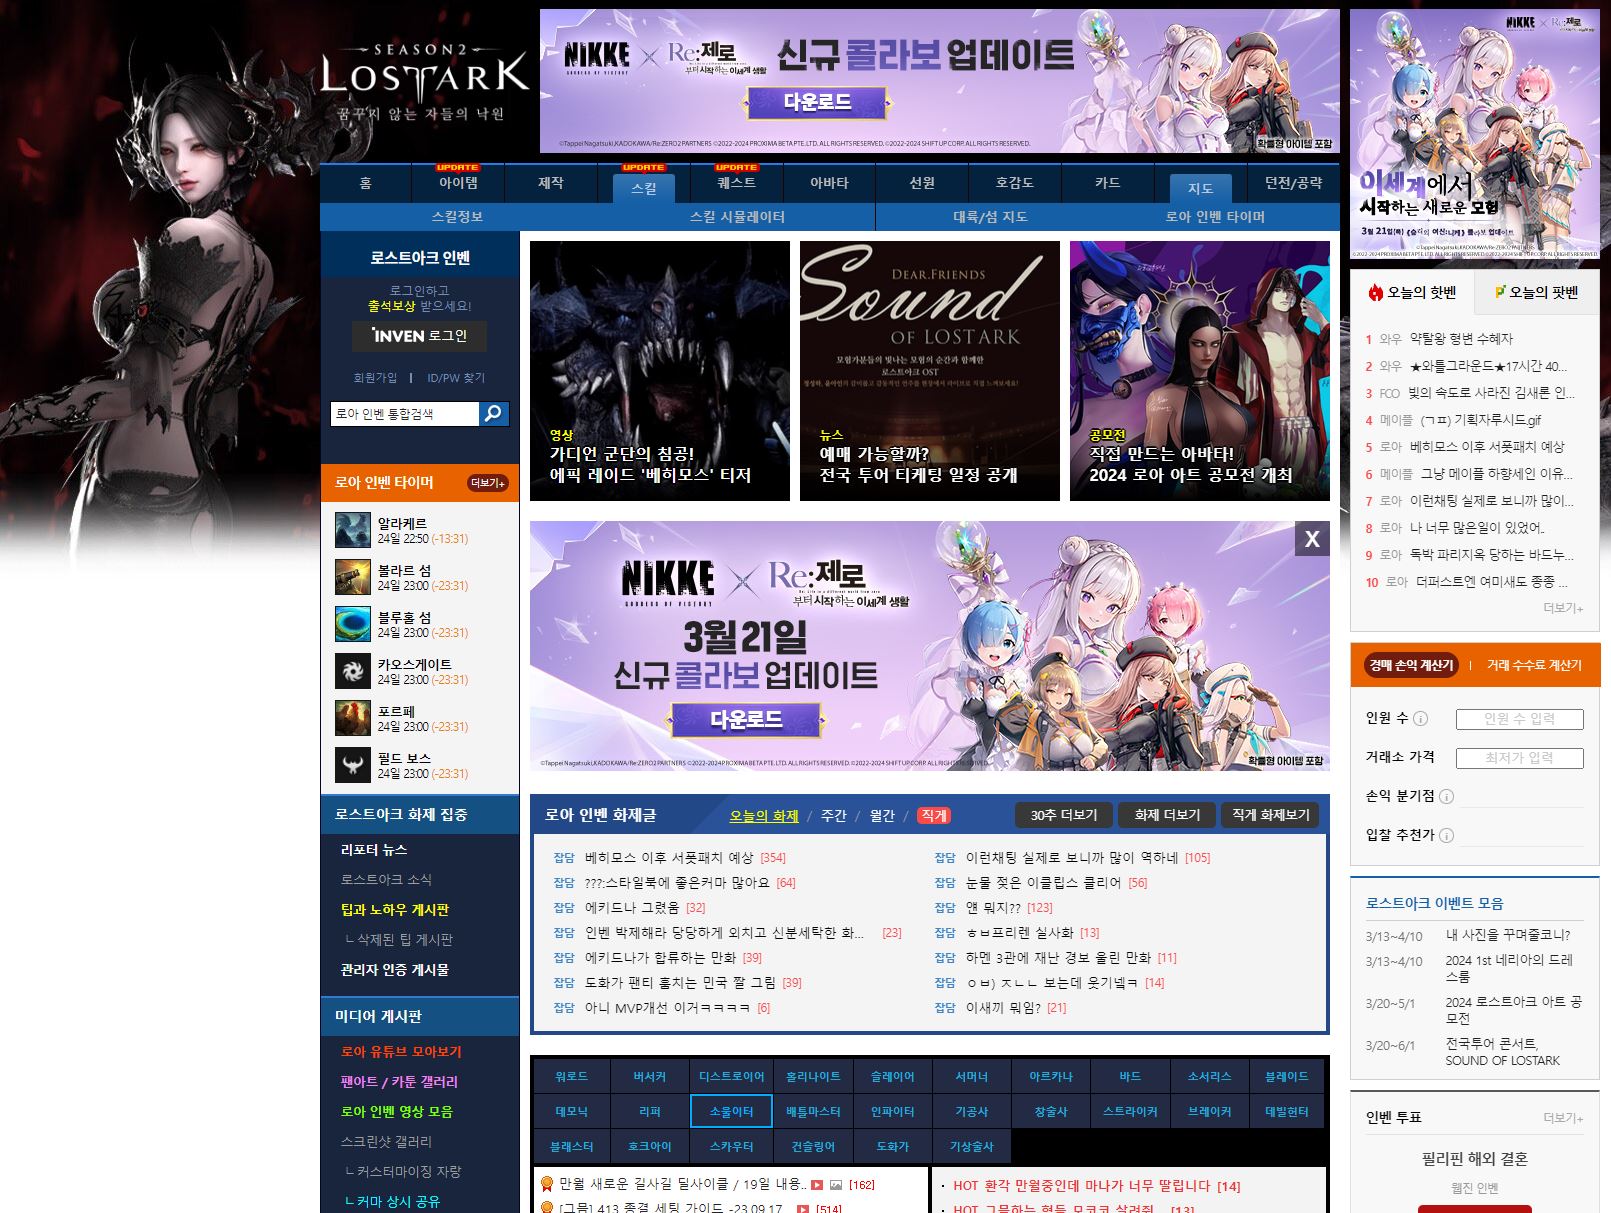Open 로아 유튜브 모아보기 link
1611x1213 pixels.
(x=401, y=1052)
